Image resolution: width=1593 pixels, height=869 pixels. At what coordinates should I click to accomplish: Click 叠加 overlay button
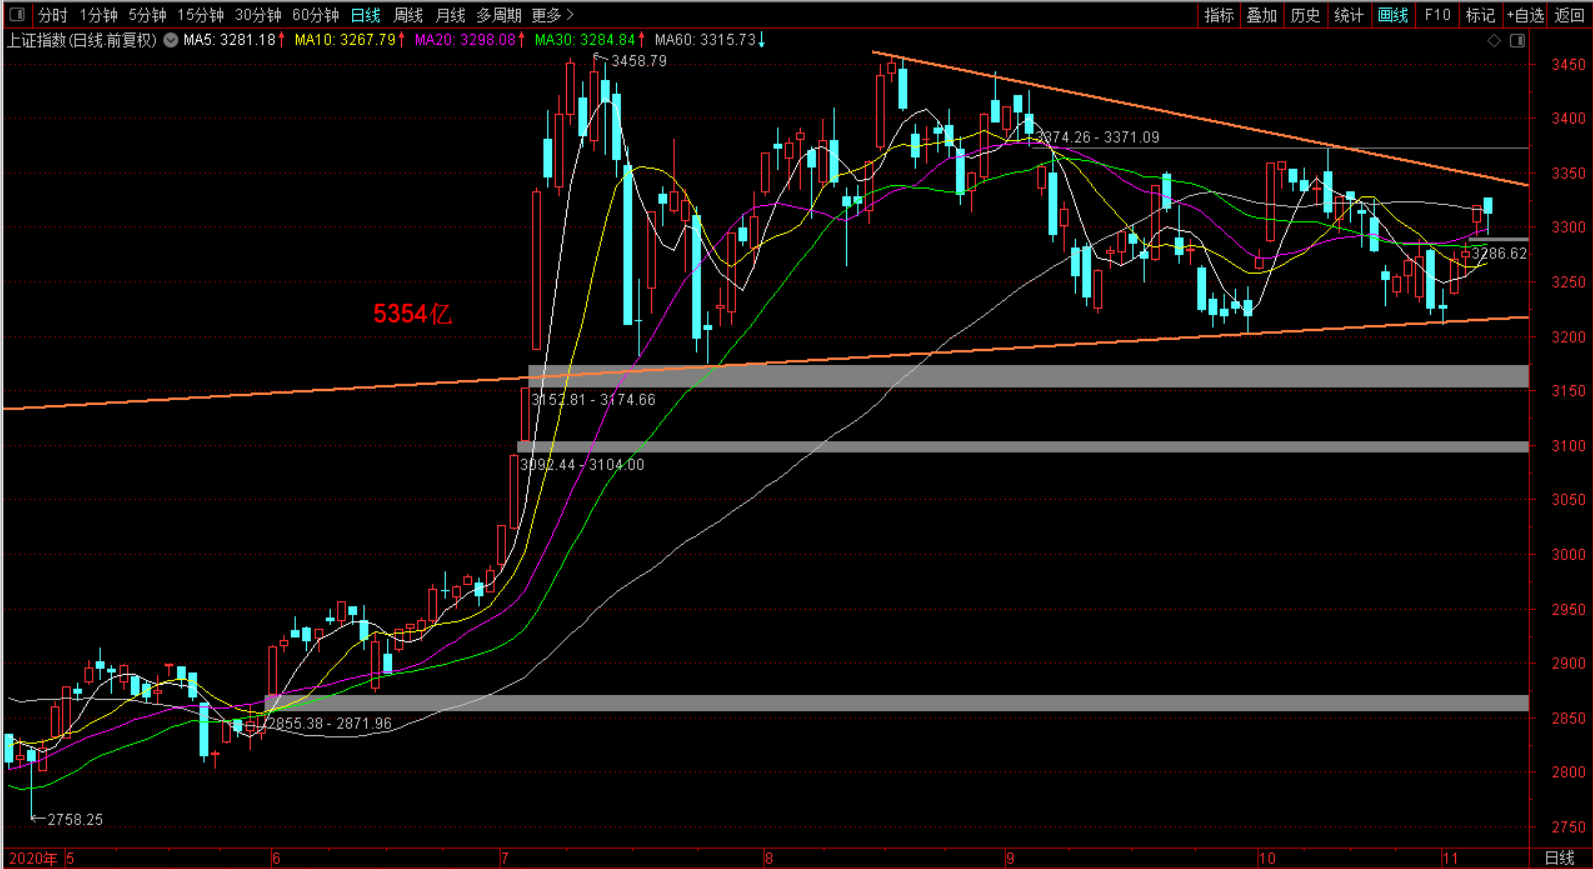coord(1262,15)
